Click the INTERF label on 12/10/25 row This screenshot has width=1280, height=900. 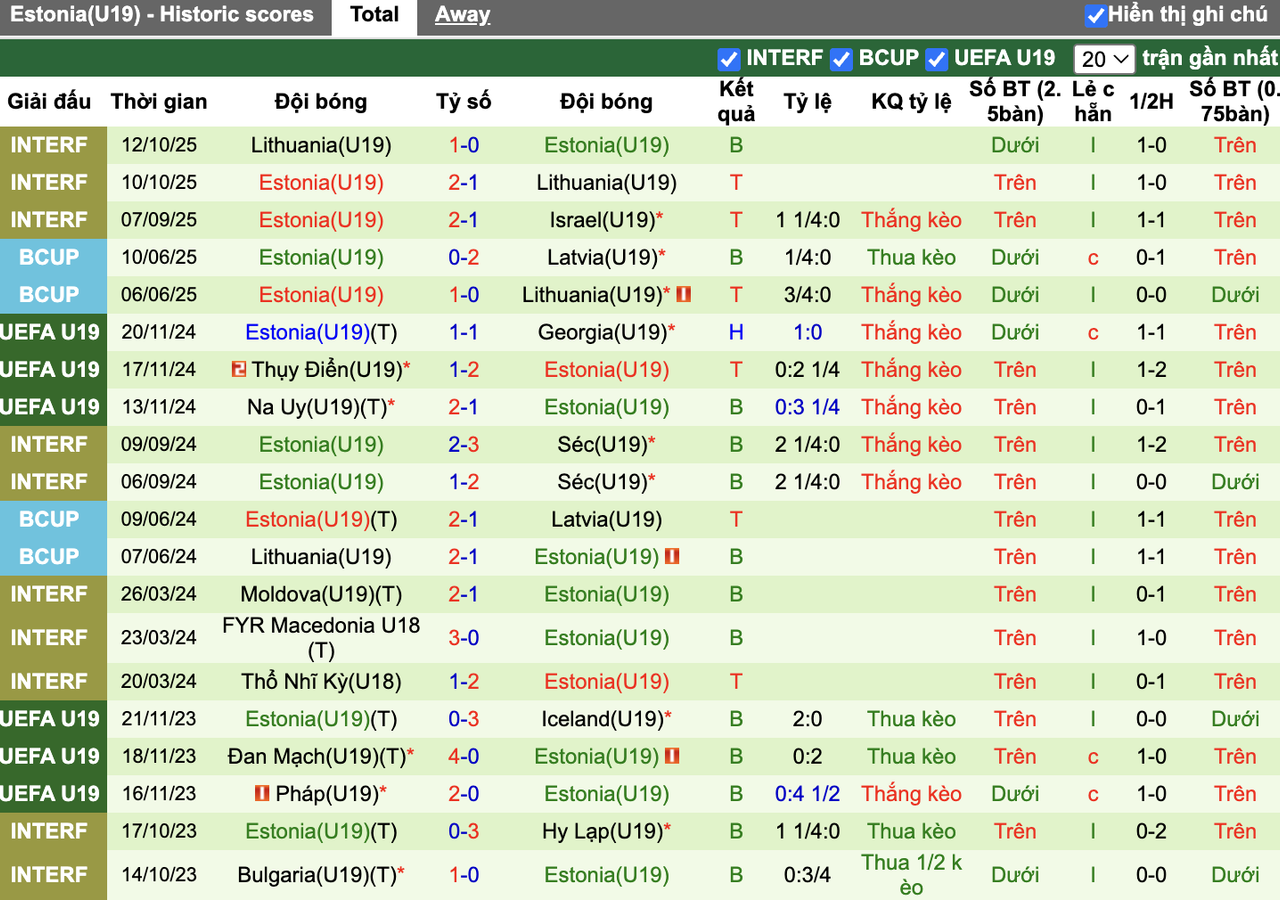click(x=49, y=145)
